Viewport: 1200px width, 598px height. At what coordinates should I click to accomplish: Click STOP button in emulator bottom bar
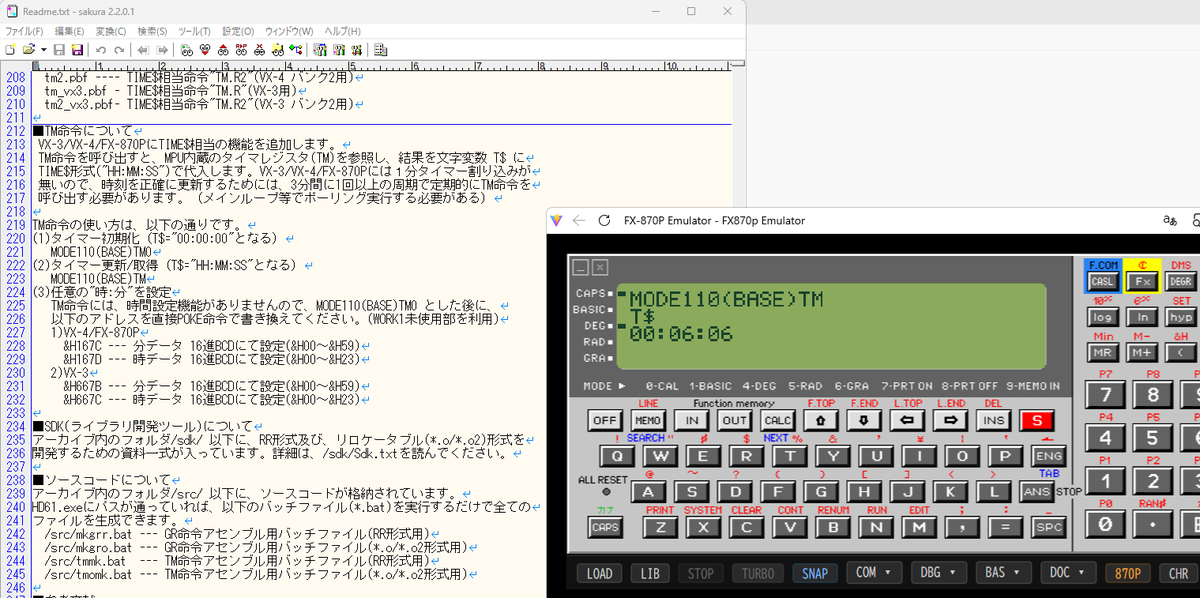701,573
